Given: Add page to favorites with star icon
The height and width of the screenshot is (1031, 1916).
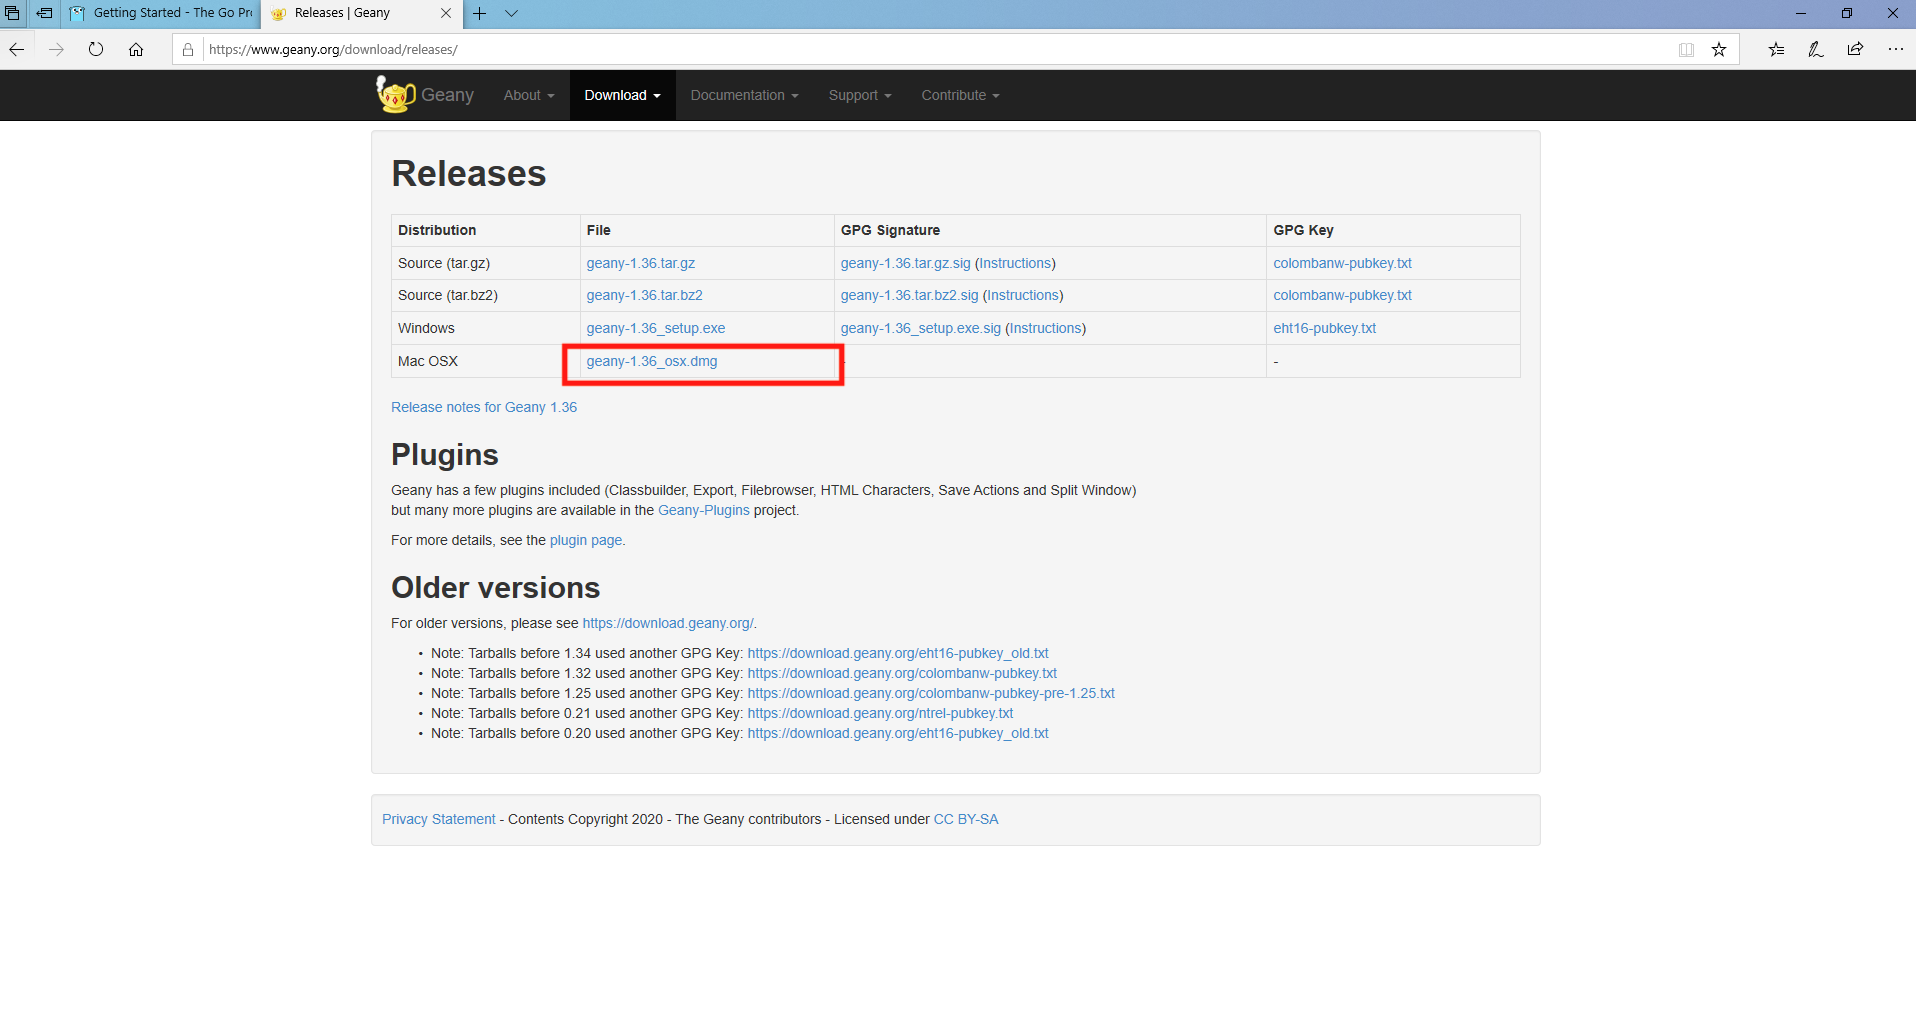Looking at the screenshot, I should 1719,49.
